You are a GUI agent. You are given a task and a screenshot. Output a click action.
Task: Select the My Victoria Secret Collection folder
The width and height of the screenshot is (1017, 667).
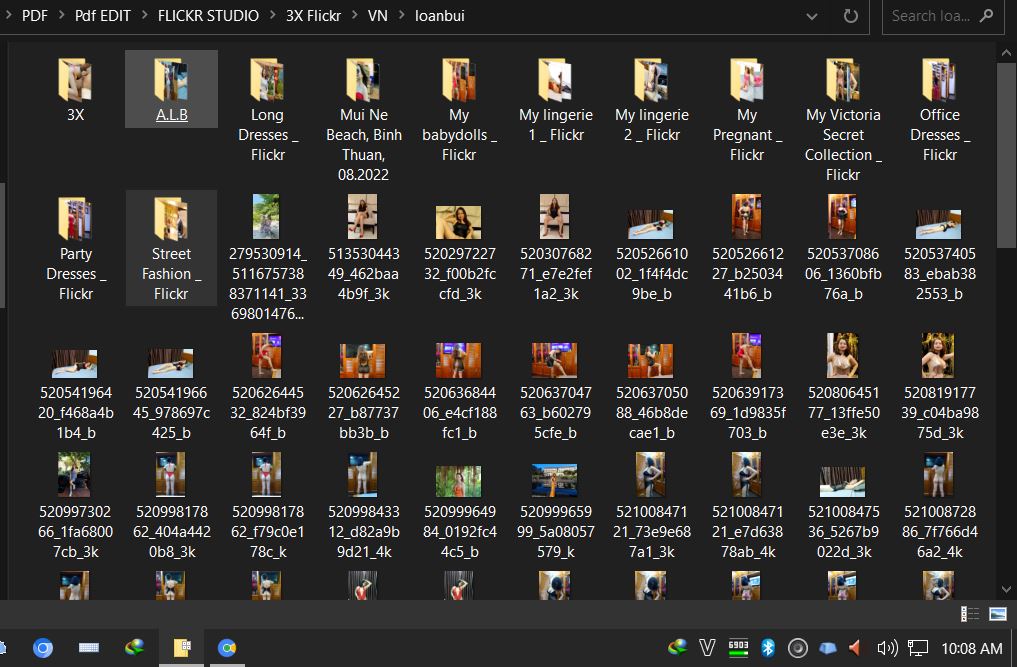[843, 119]
